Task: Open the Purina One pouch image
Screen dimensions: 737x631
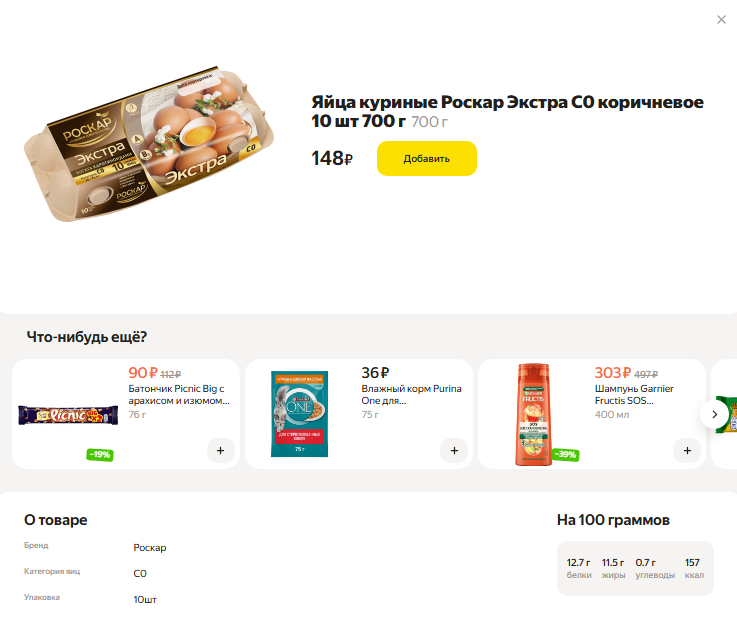Action: 300,413
